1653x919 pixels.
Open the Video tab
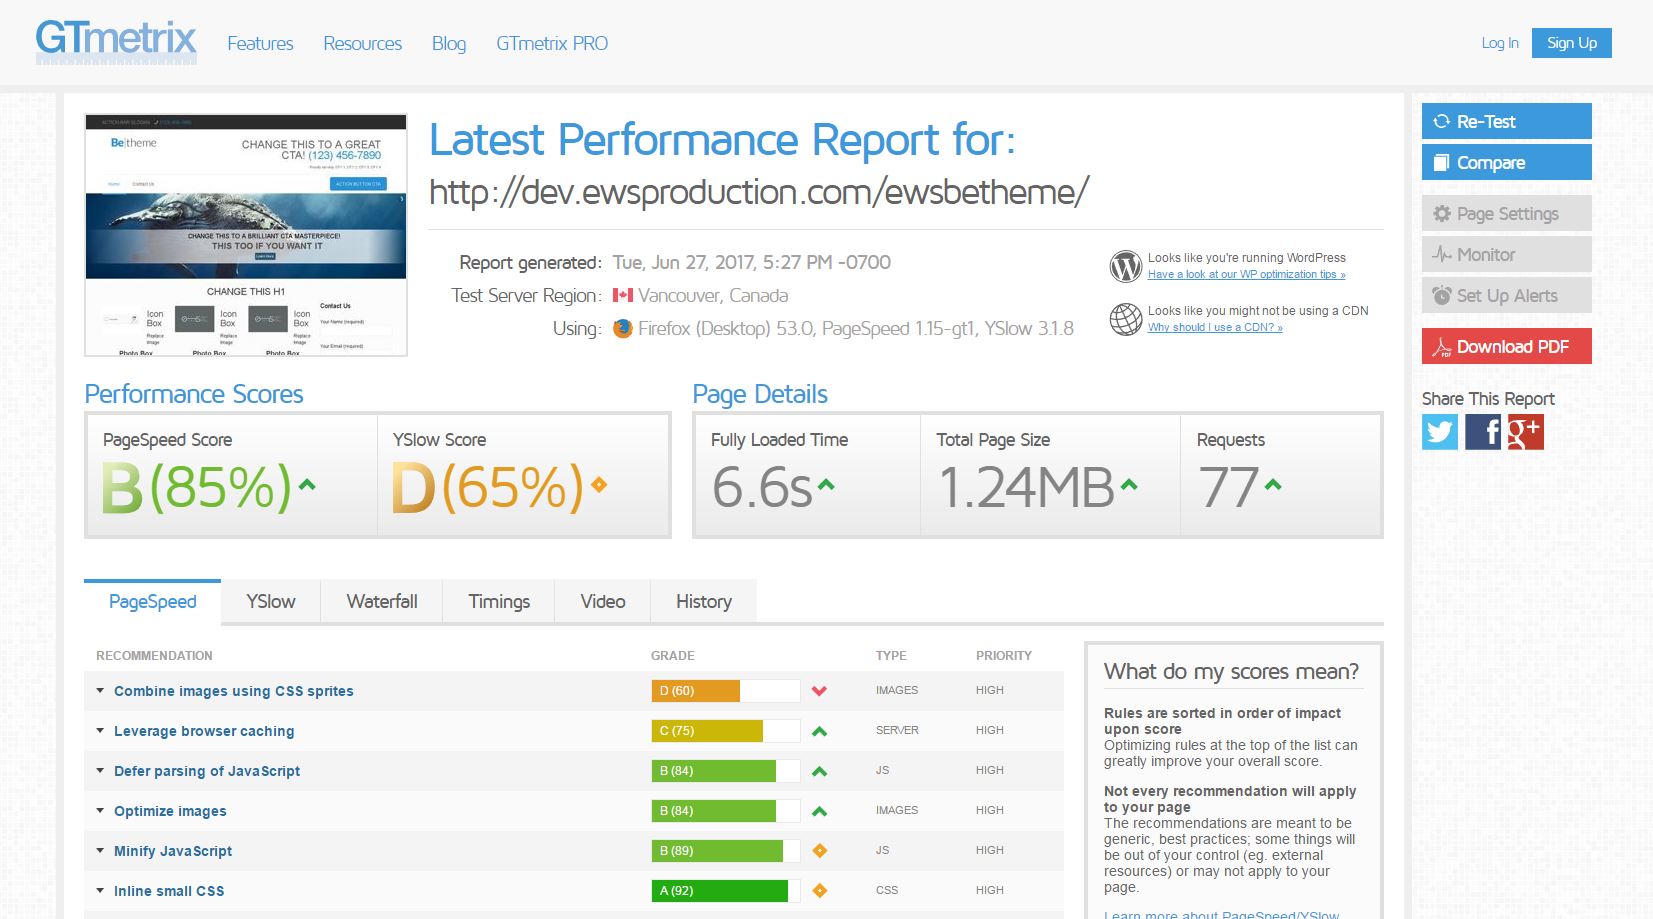603,601
